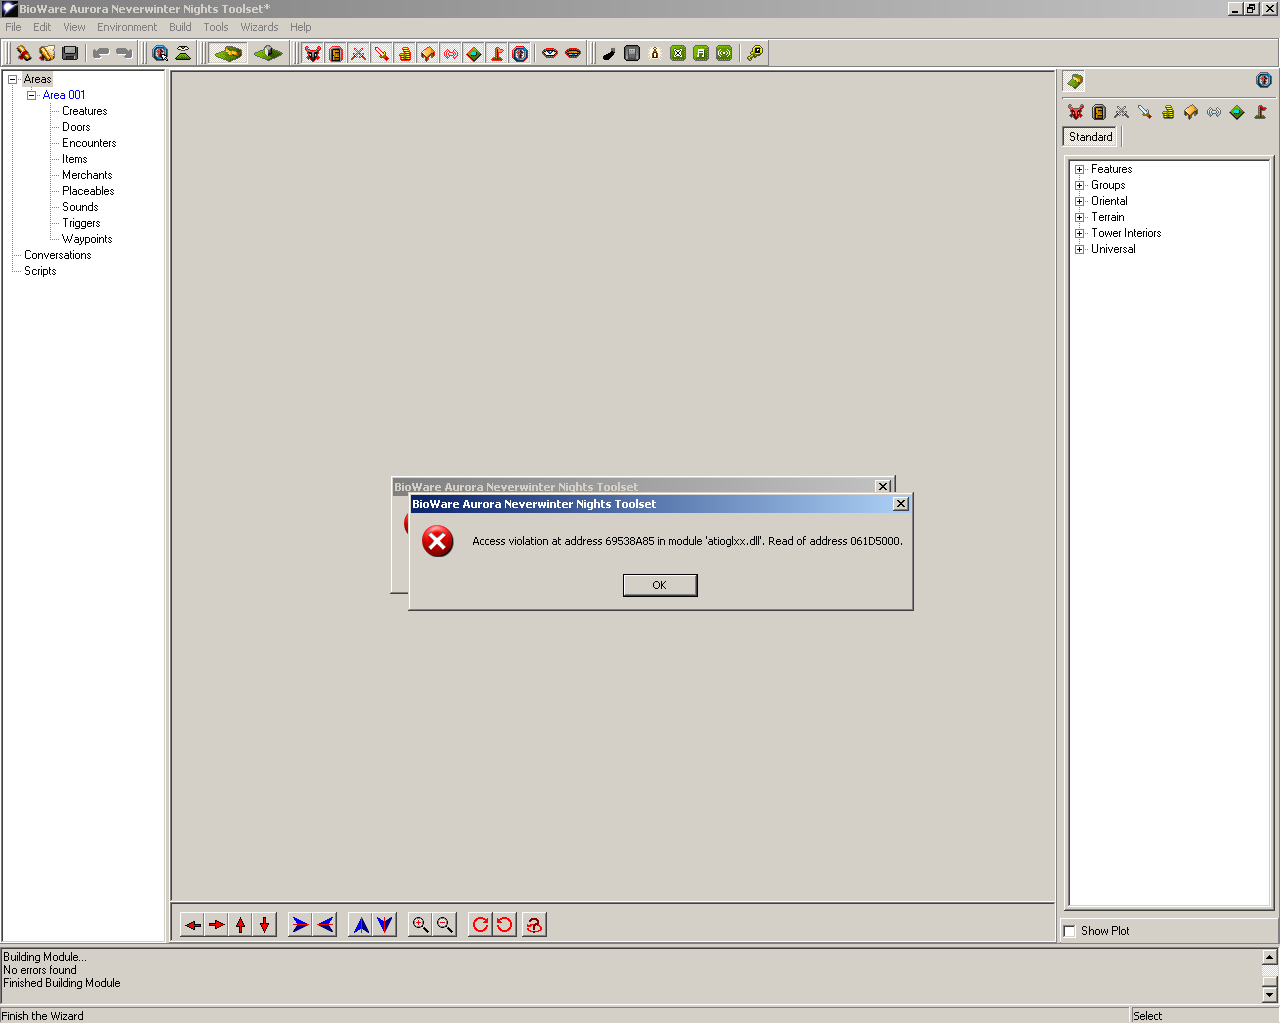This screenshot has width=1280, height=1024.
Task: Click the red left arrow pan button
Action: (193, 925)
